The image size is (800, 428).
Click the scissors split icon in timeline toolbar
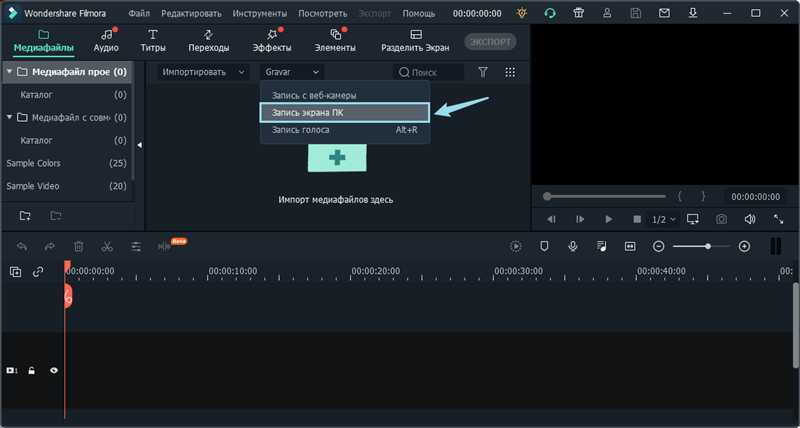pyautogui.click(x=107, y=246)
